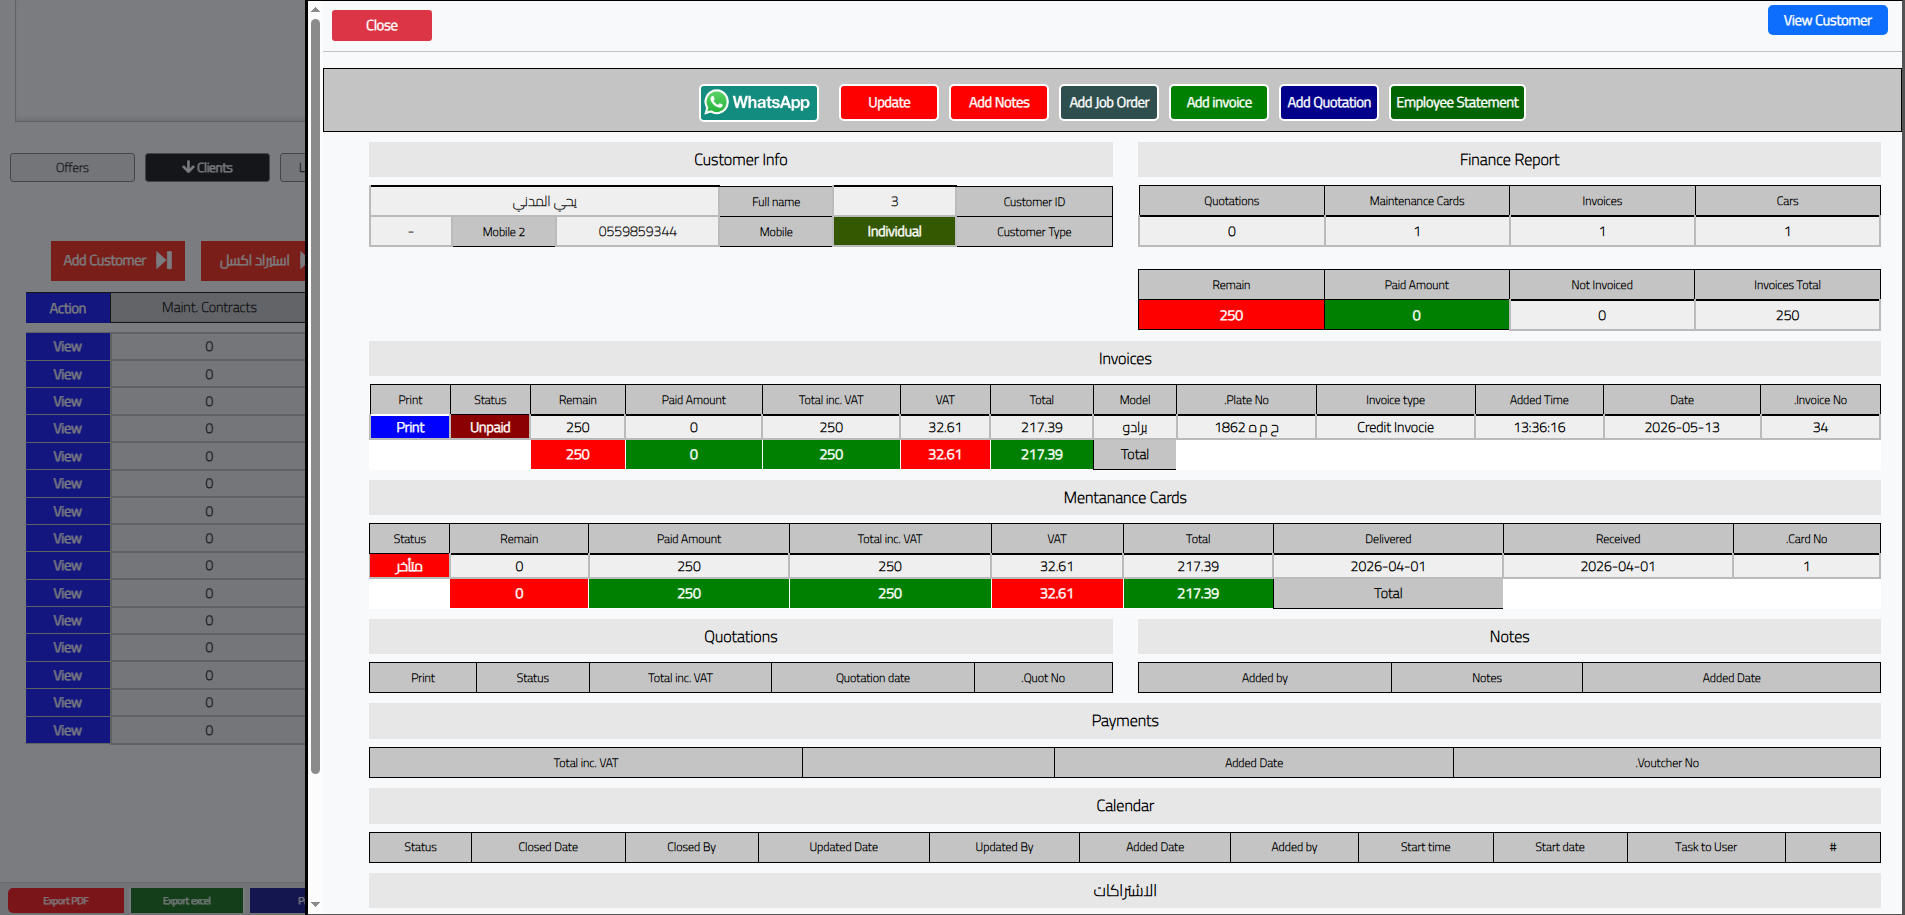This screenshot has width=1905, height=915.
Task: Click Export PDF at the bottom
Action: (x=66, y=901)
